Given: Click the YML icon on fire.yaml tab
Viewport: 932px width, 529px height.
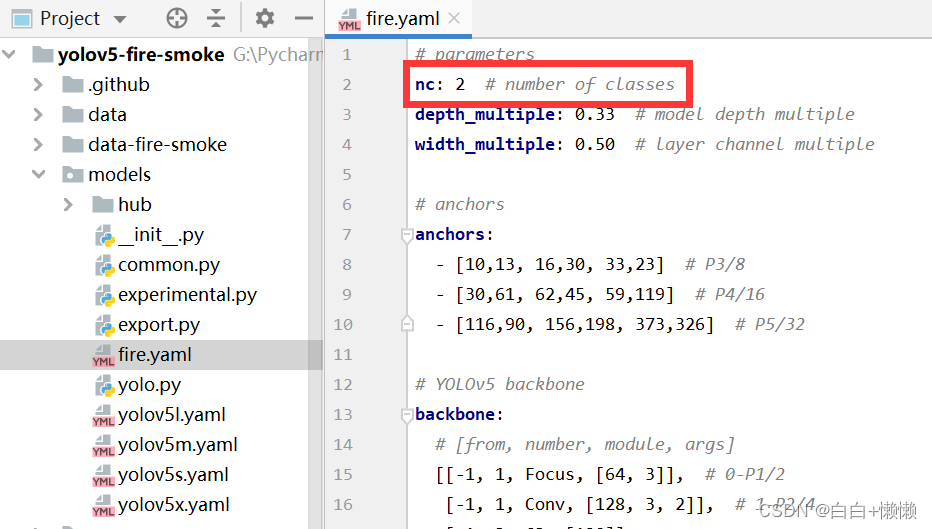Looking at the screenshot, I should (x=350, y=20).
